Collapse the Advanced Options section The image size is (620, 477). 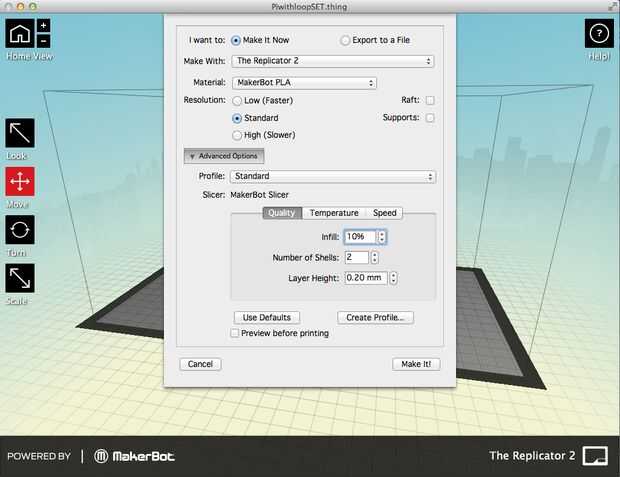click(x=224, y=156)
